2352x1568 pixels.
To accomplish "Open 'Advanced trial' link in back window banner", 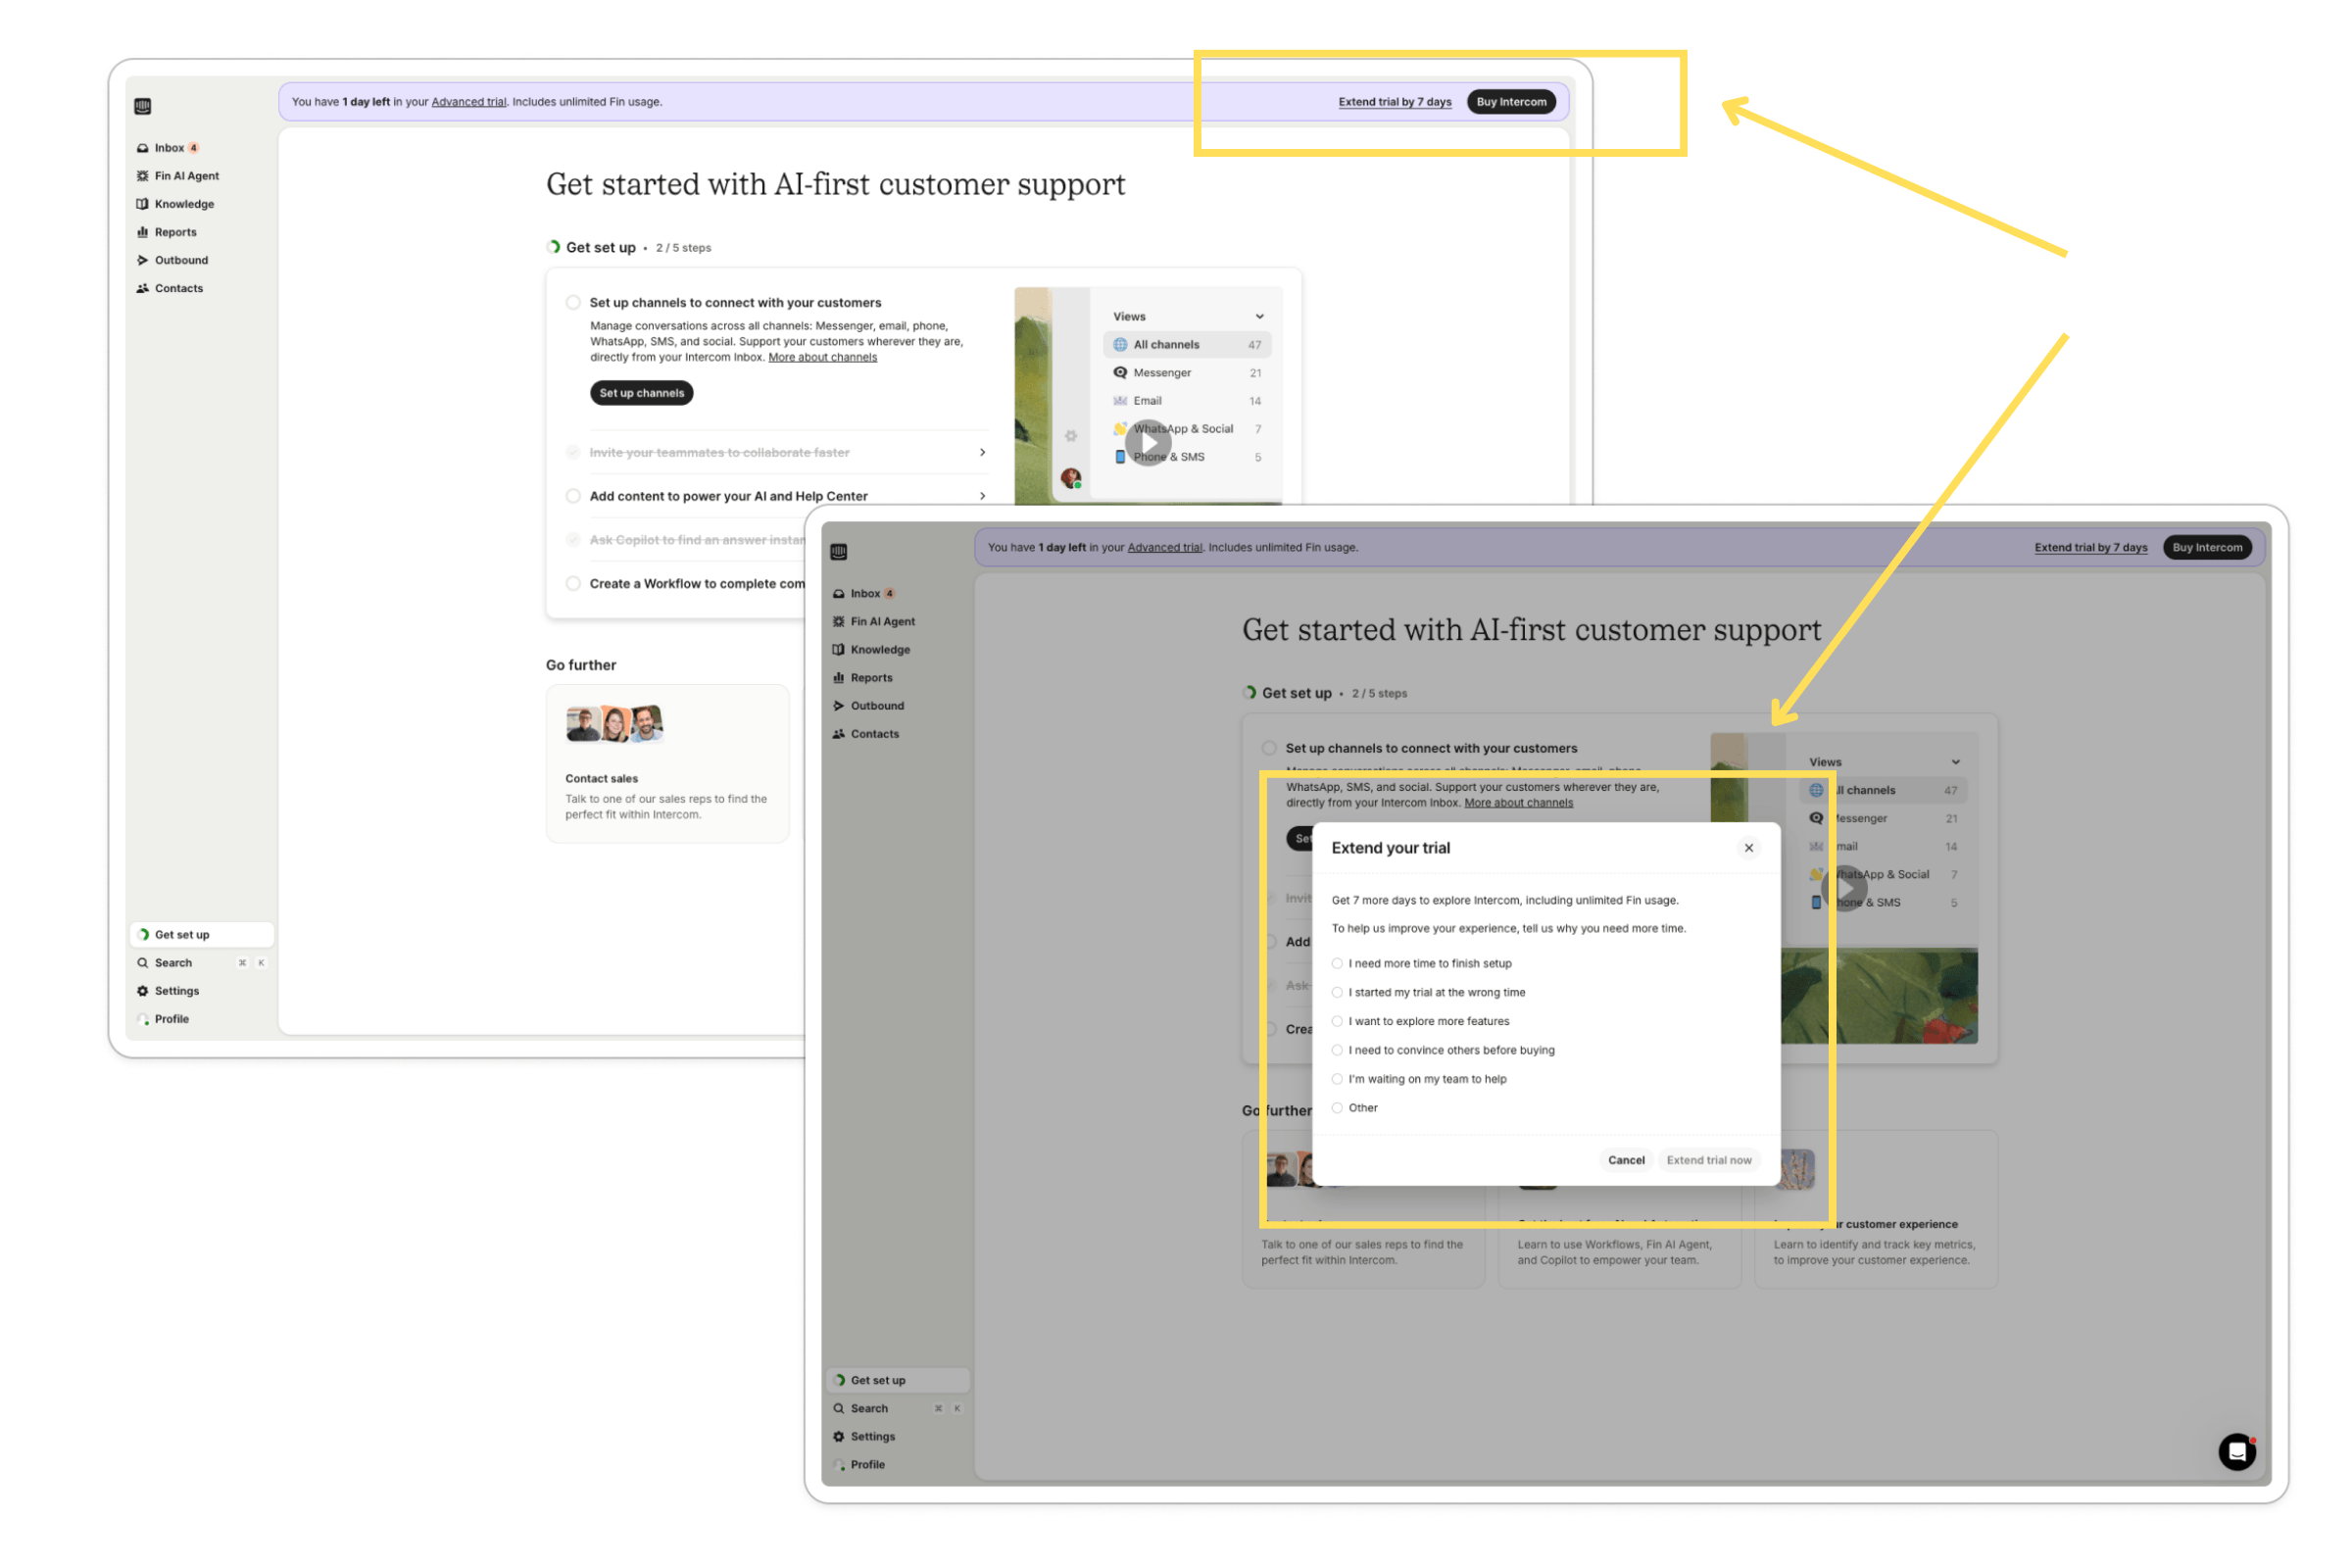I will tap(469, 102).
